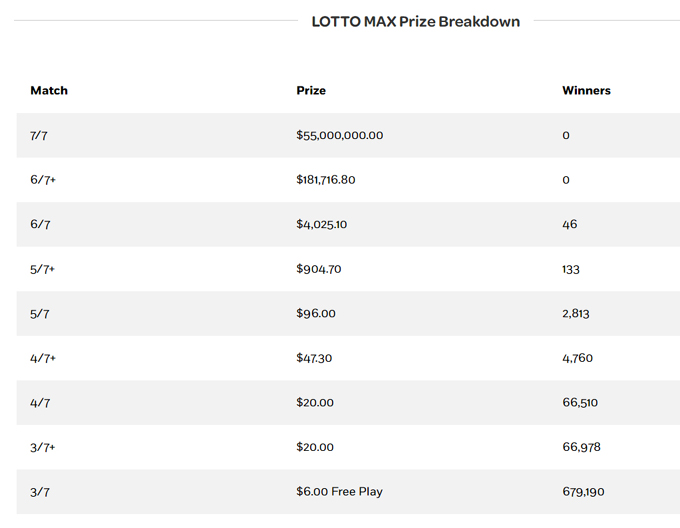Select the 7/7 match row label
The height and width of the screenshot is (528, 680).
pos(40,135)
